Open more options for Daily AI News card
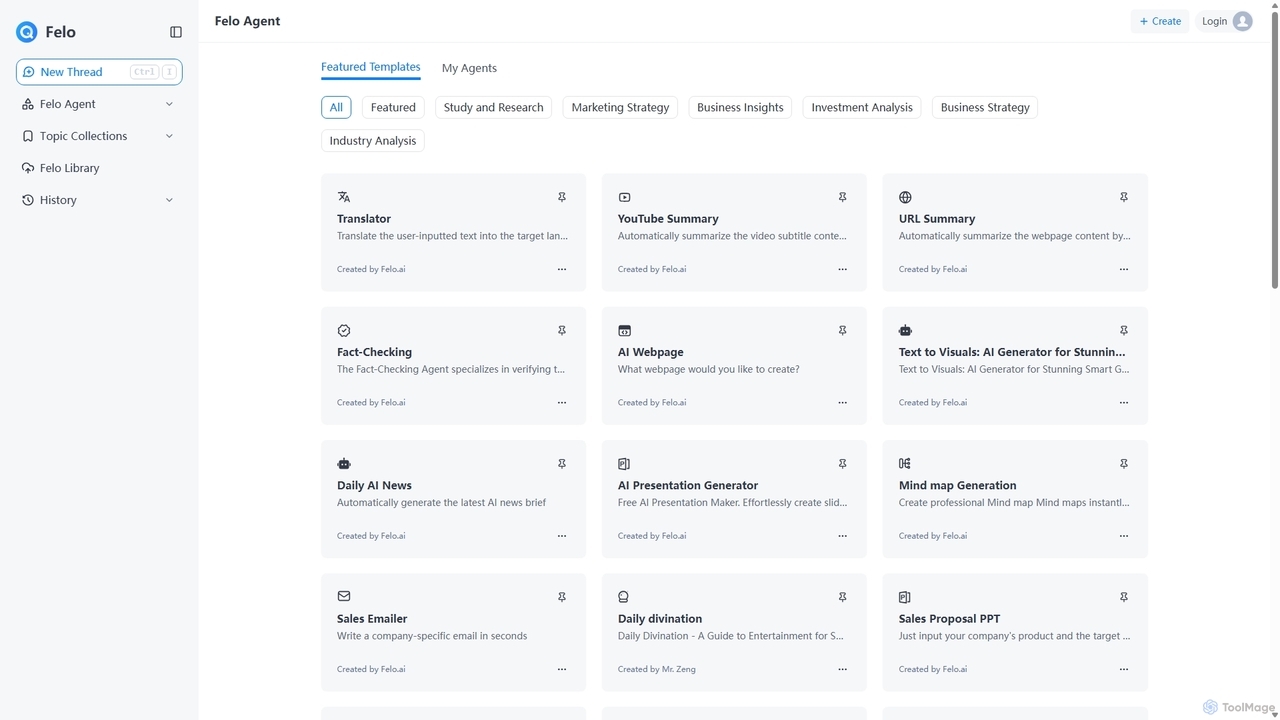Viewport: 1280px width, 720px height. [562, 536]
